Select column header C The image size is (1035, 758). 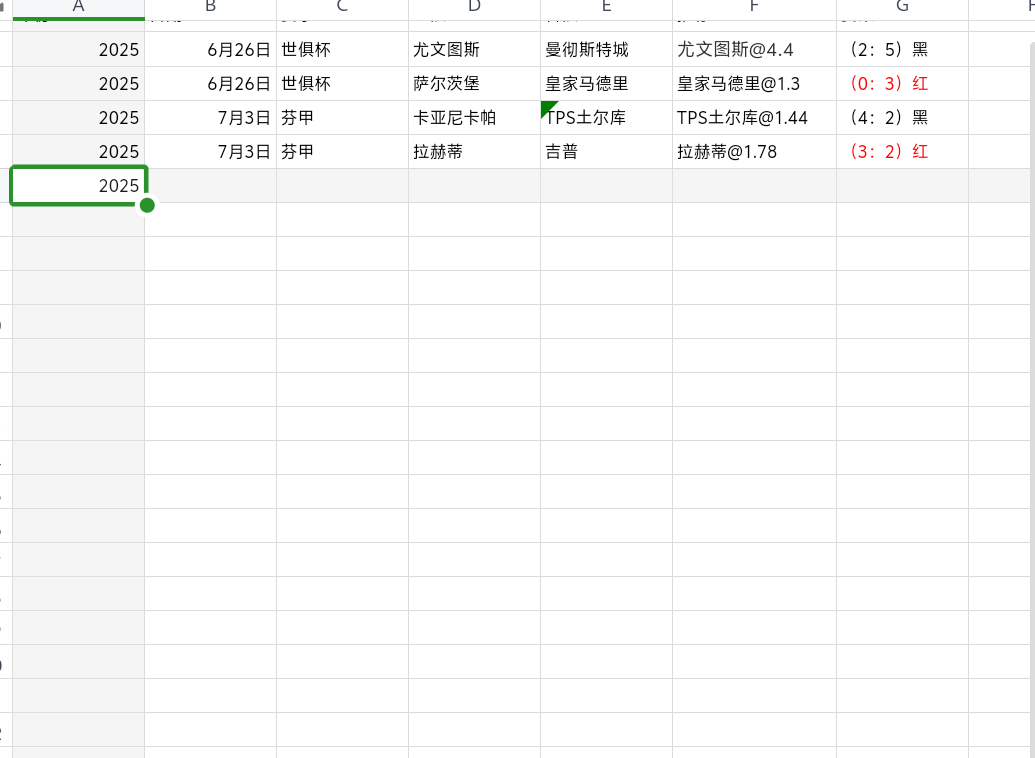pyautogui.click(x=341, y=7)
